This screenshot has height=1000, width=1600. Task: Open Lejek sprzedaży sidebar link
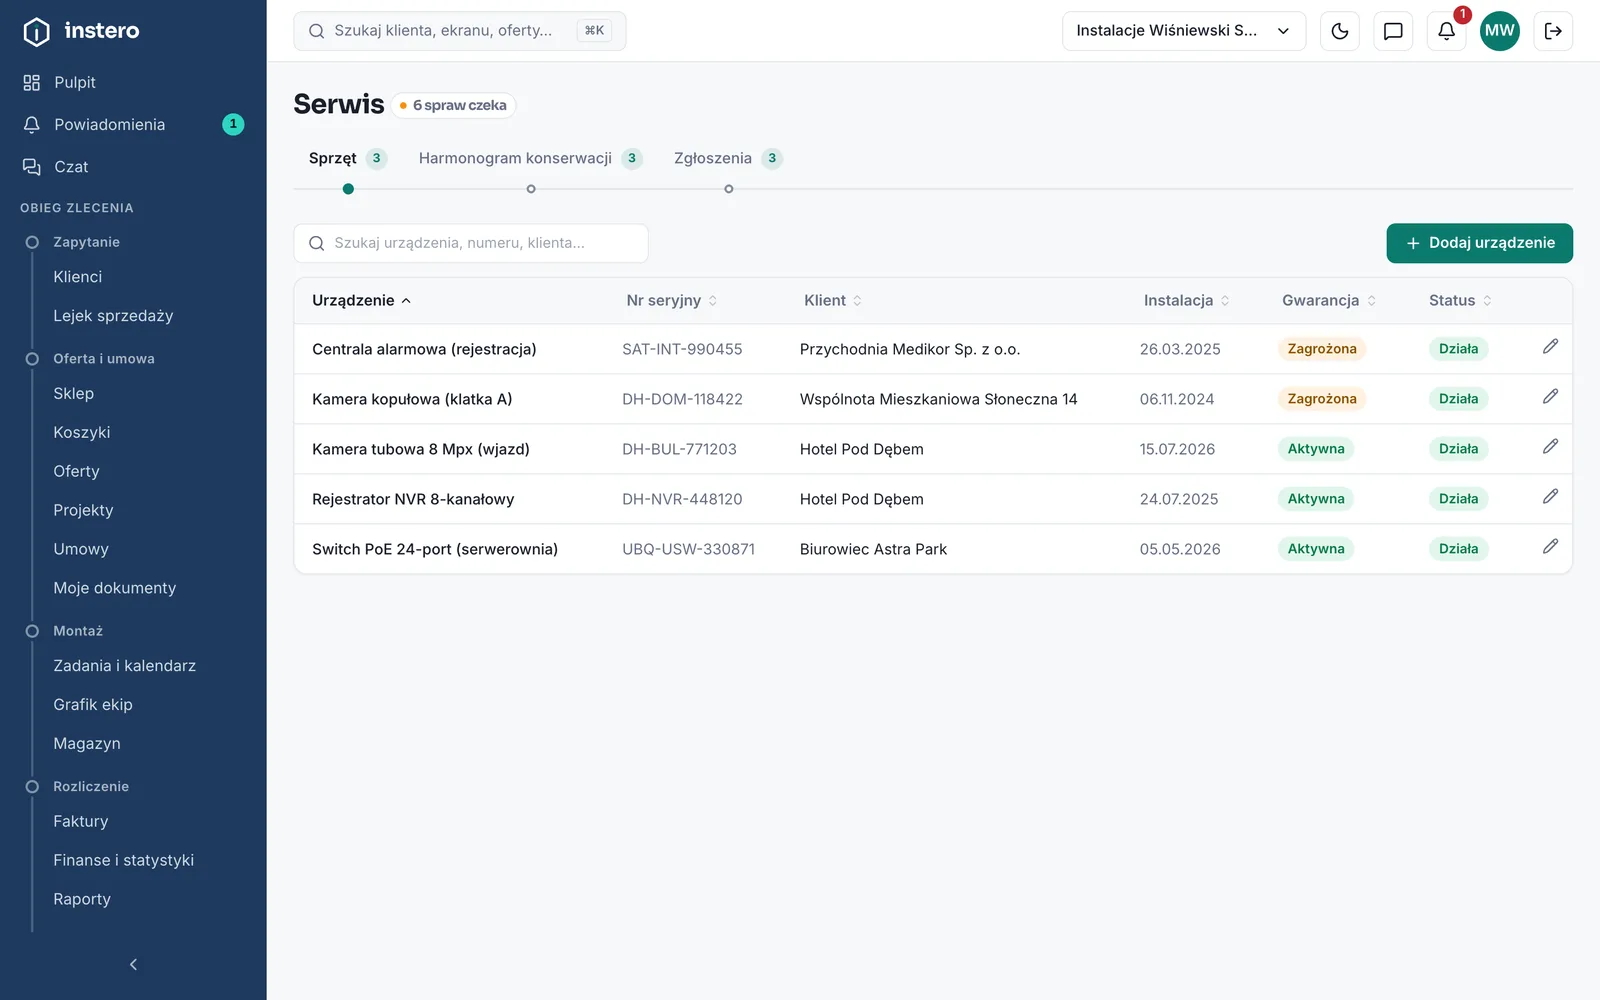tap(113, 316)
